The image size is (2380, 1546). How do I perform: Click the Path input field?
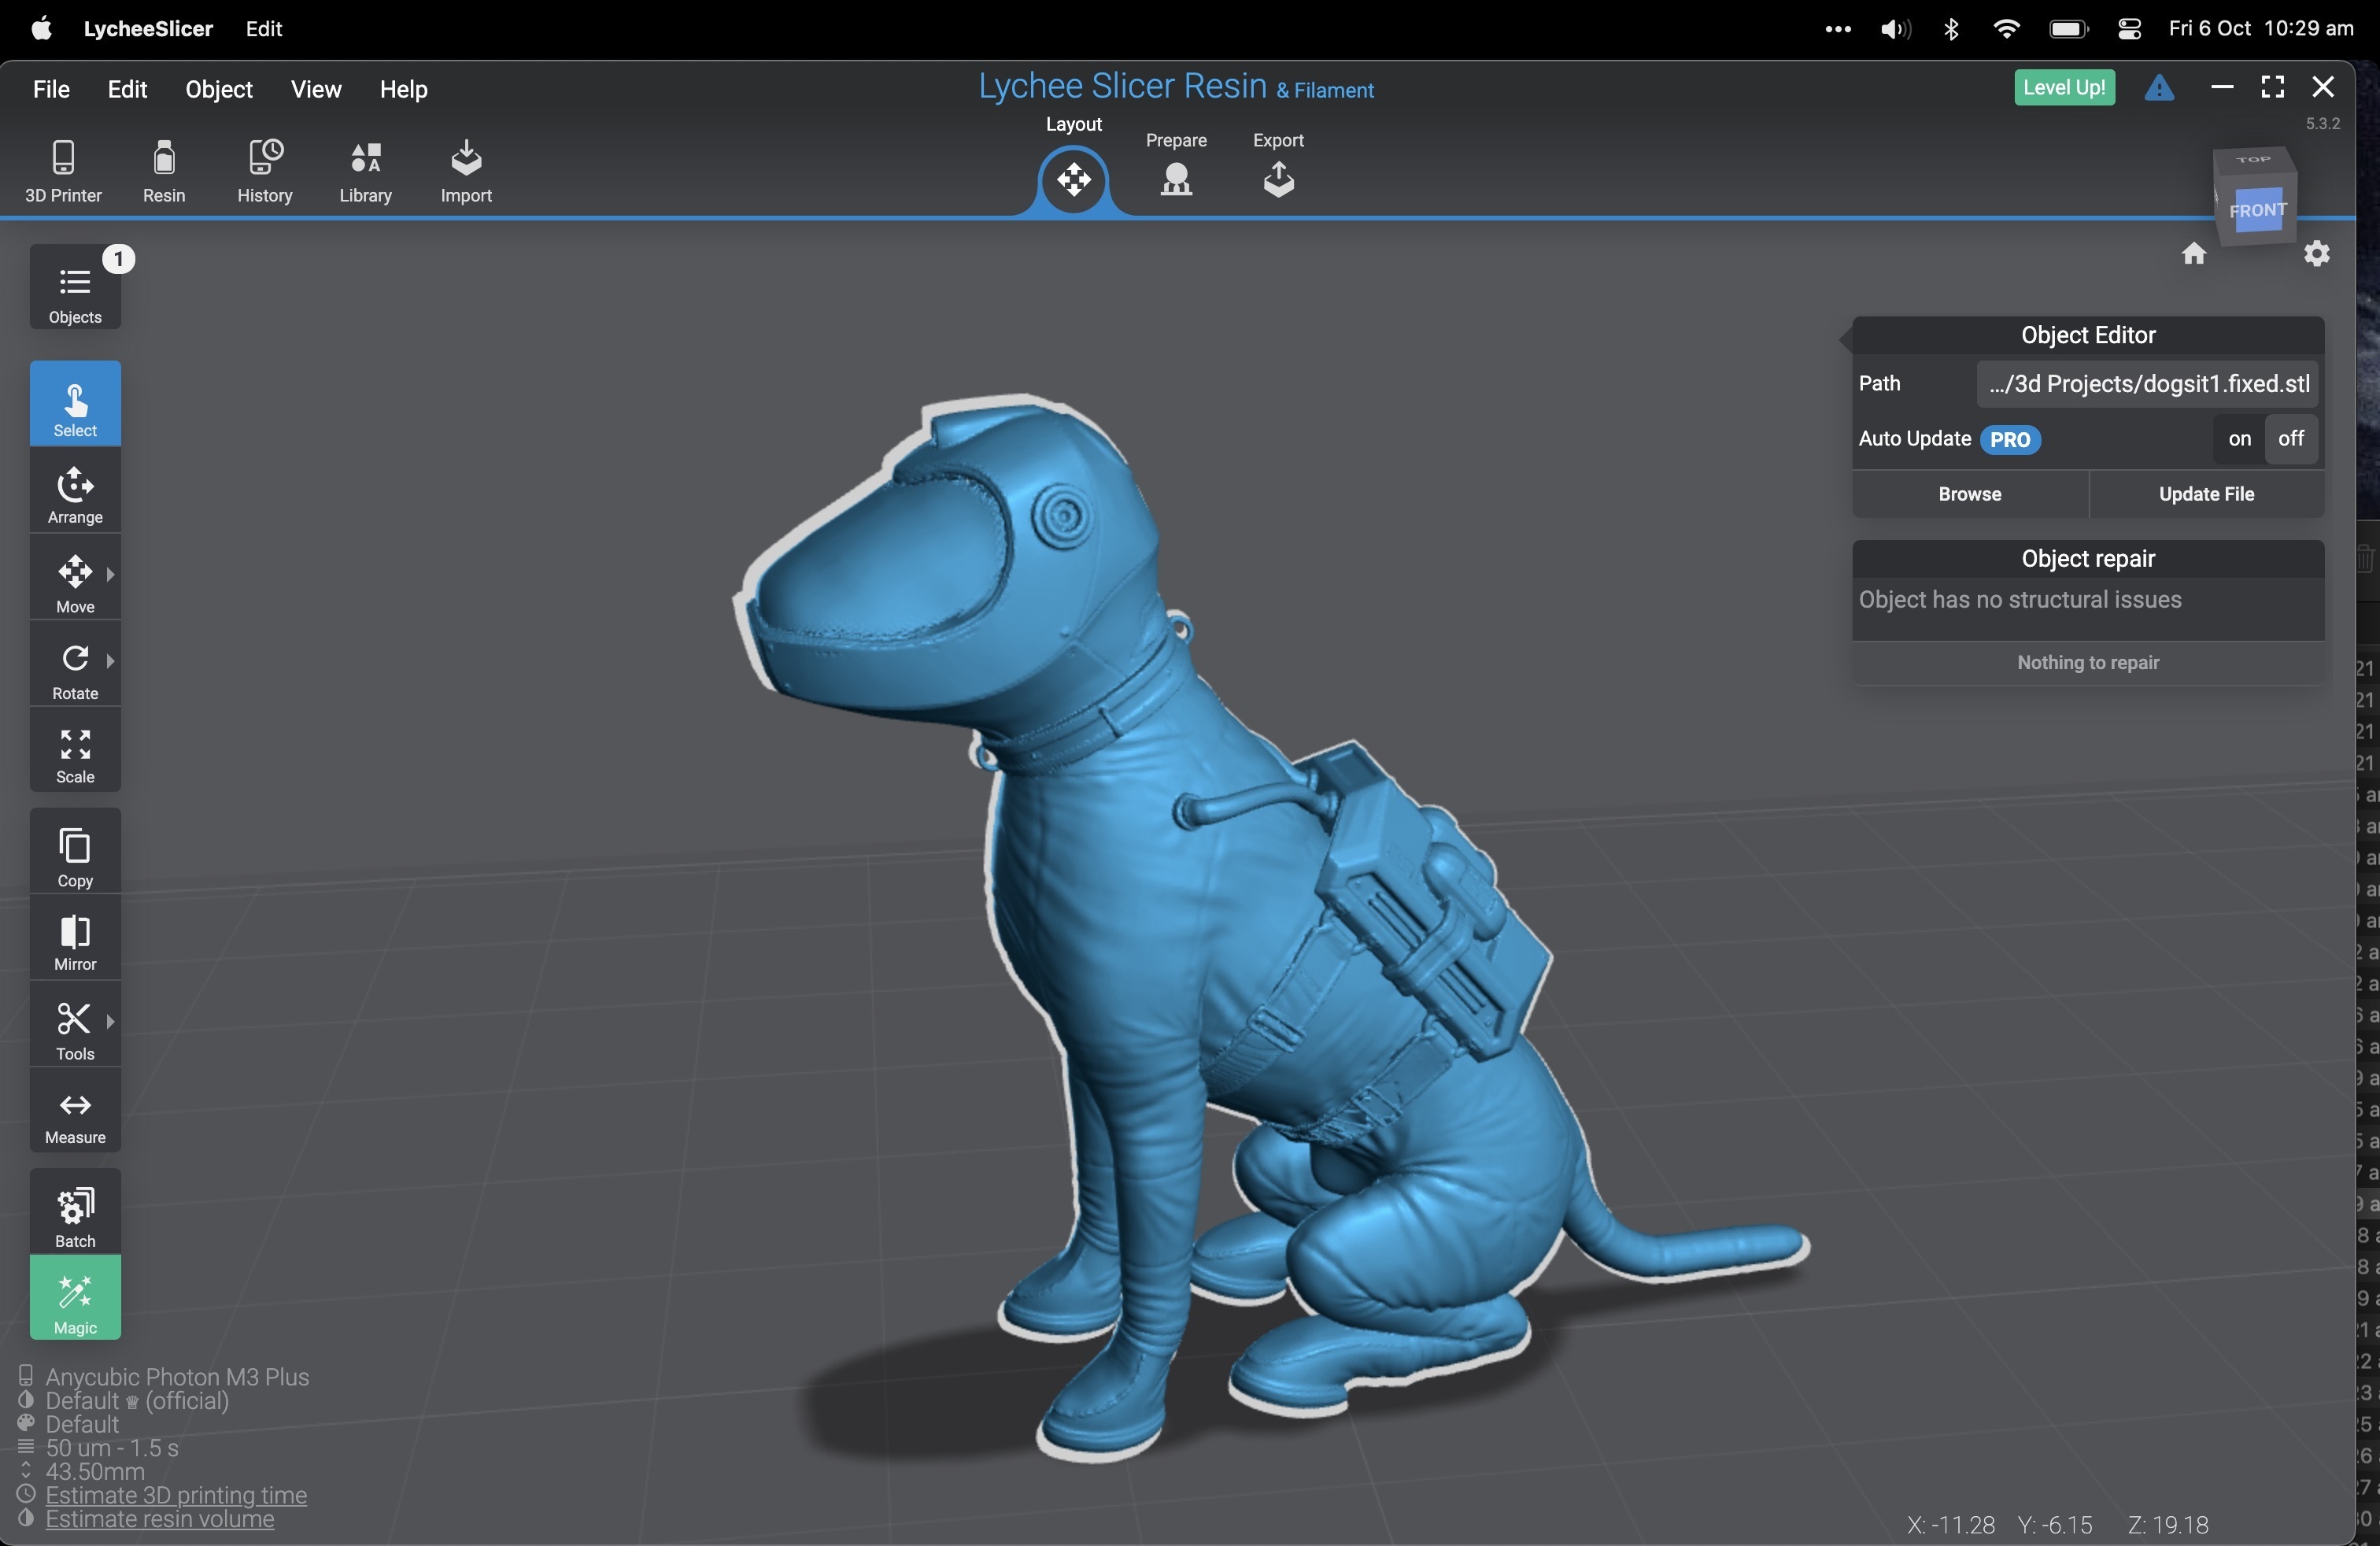coord(2147,384)
